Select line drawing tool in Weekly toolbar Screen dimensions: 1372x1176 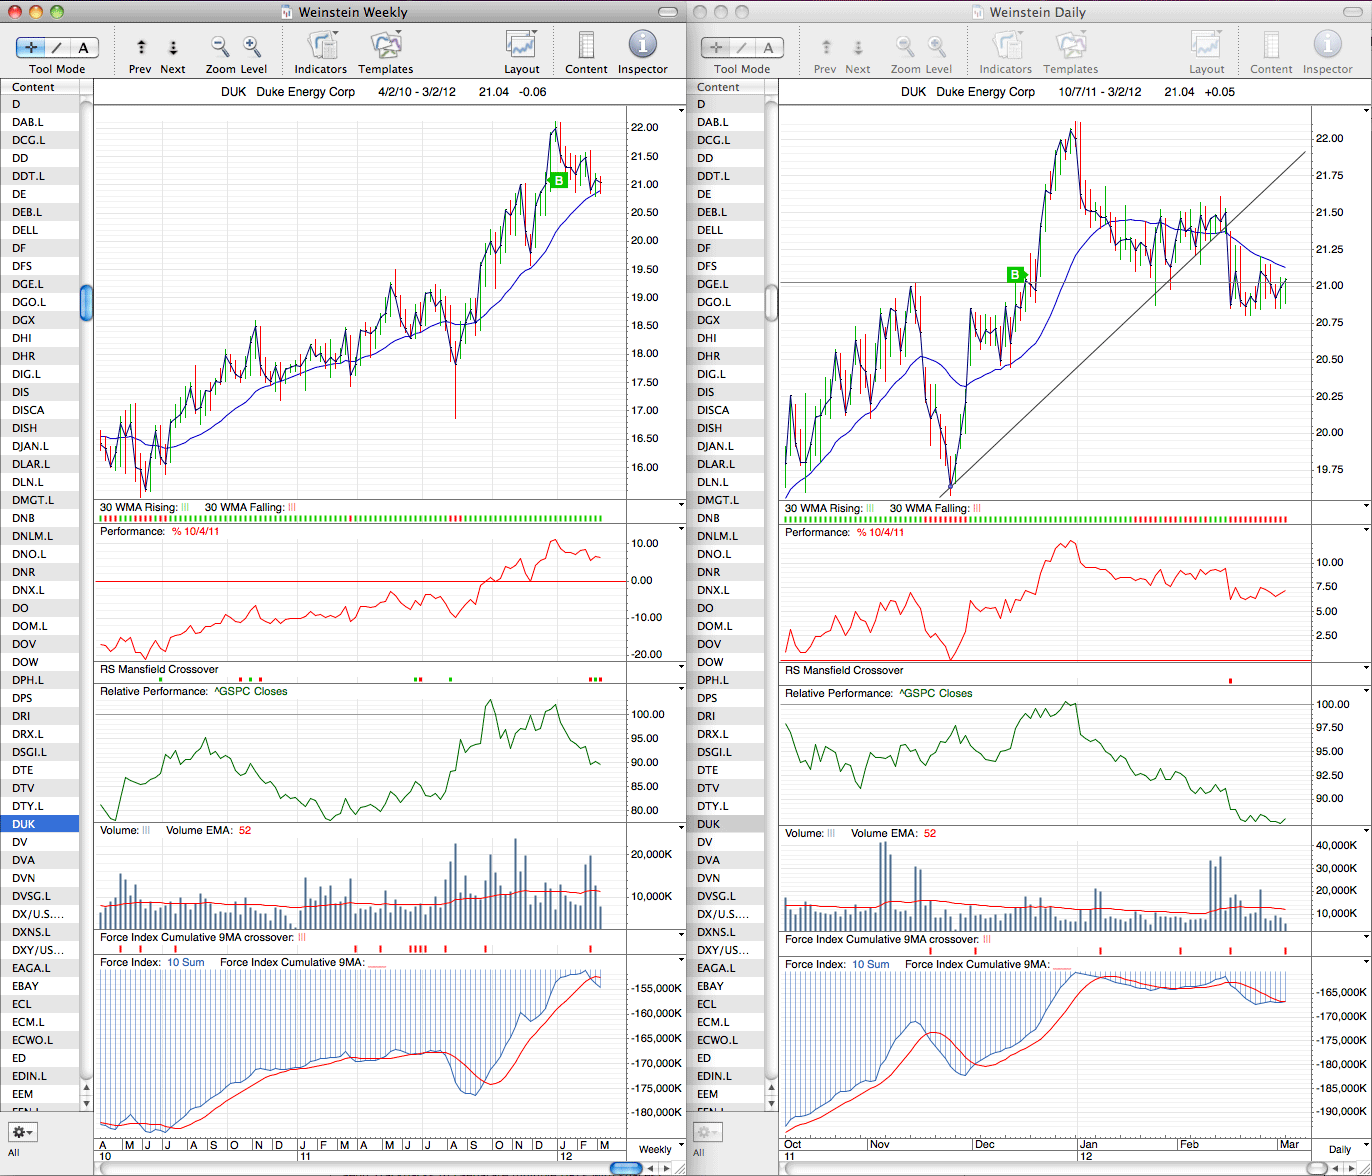58,47
